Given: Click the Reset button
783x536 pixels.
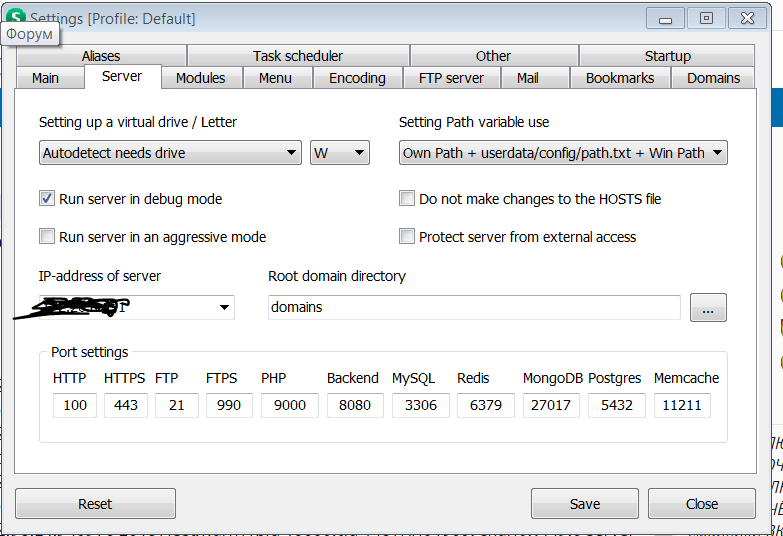Looking at the screenshot, I should 95,504.
